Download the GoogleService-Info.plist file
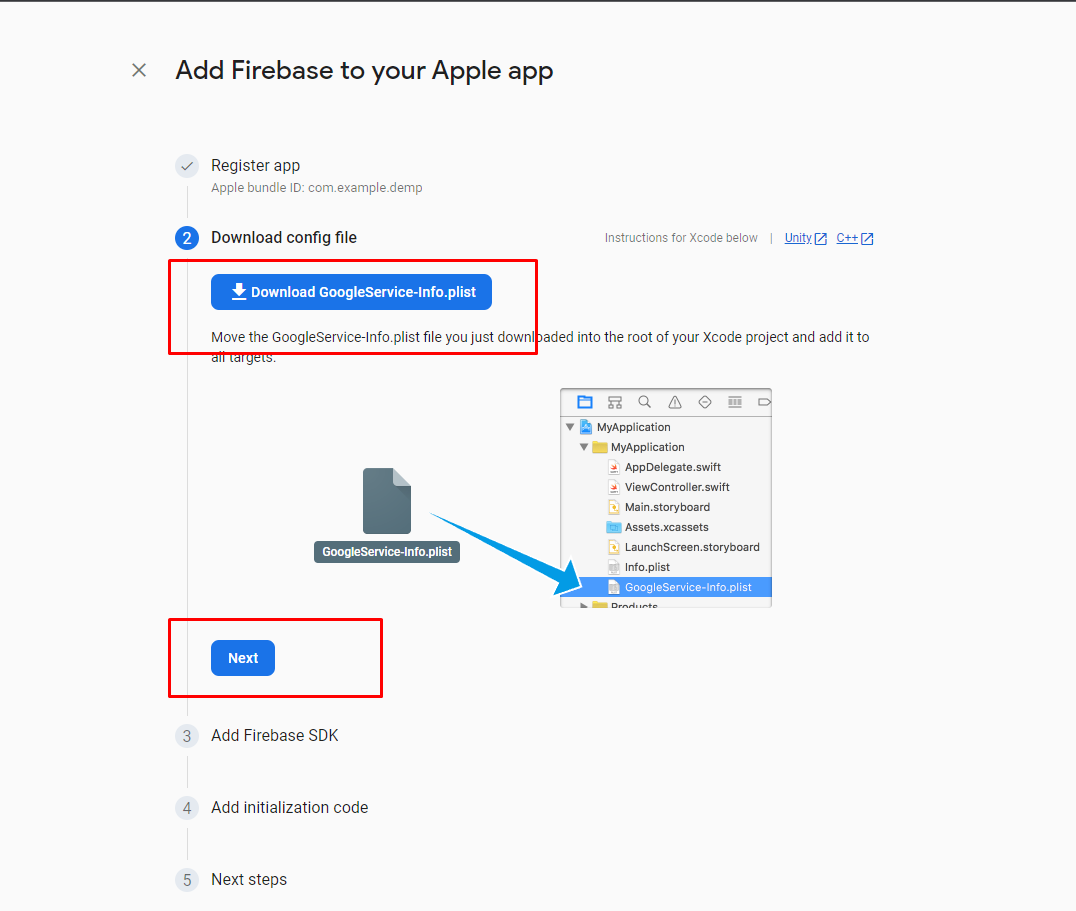The height and width of the screenshot is (911, 1076). click(x=351, y=292)
